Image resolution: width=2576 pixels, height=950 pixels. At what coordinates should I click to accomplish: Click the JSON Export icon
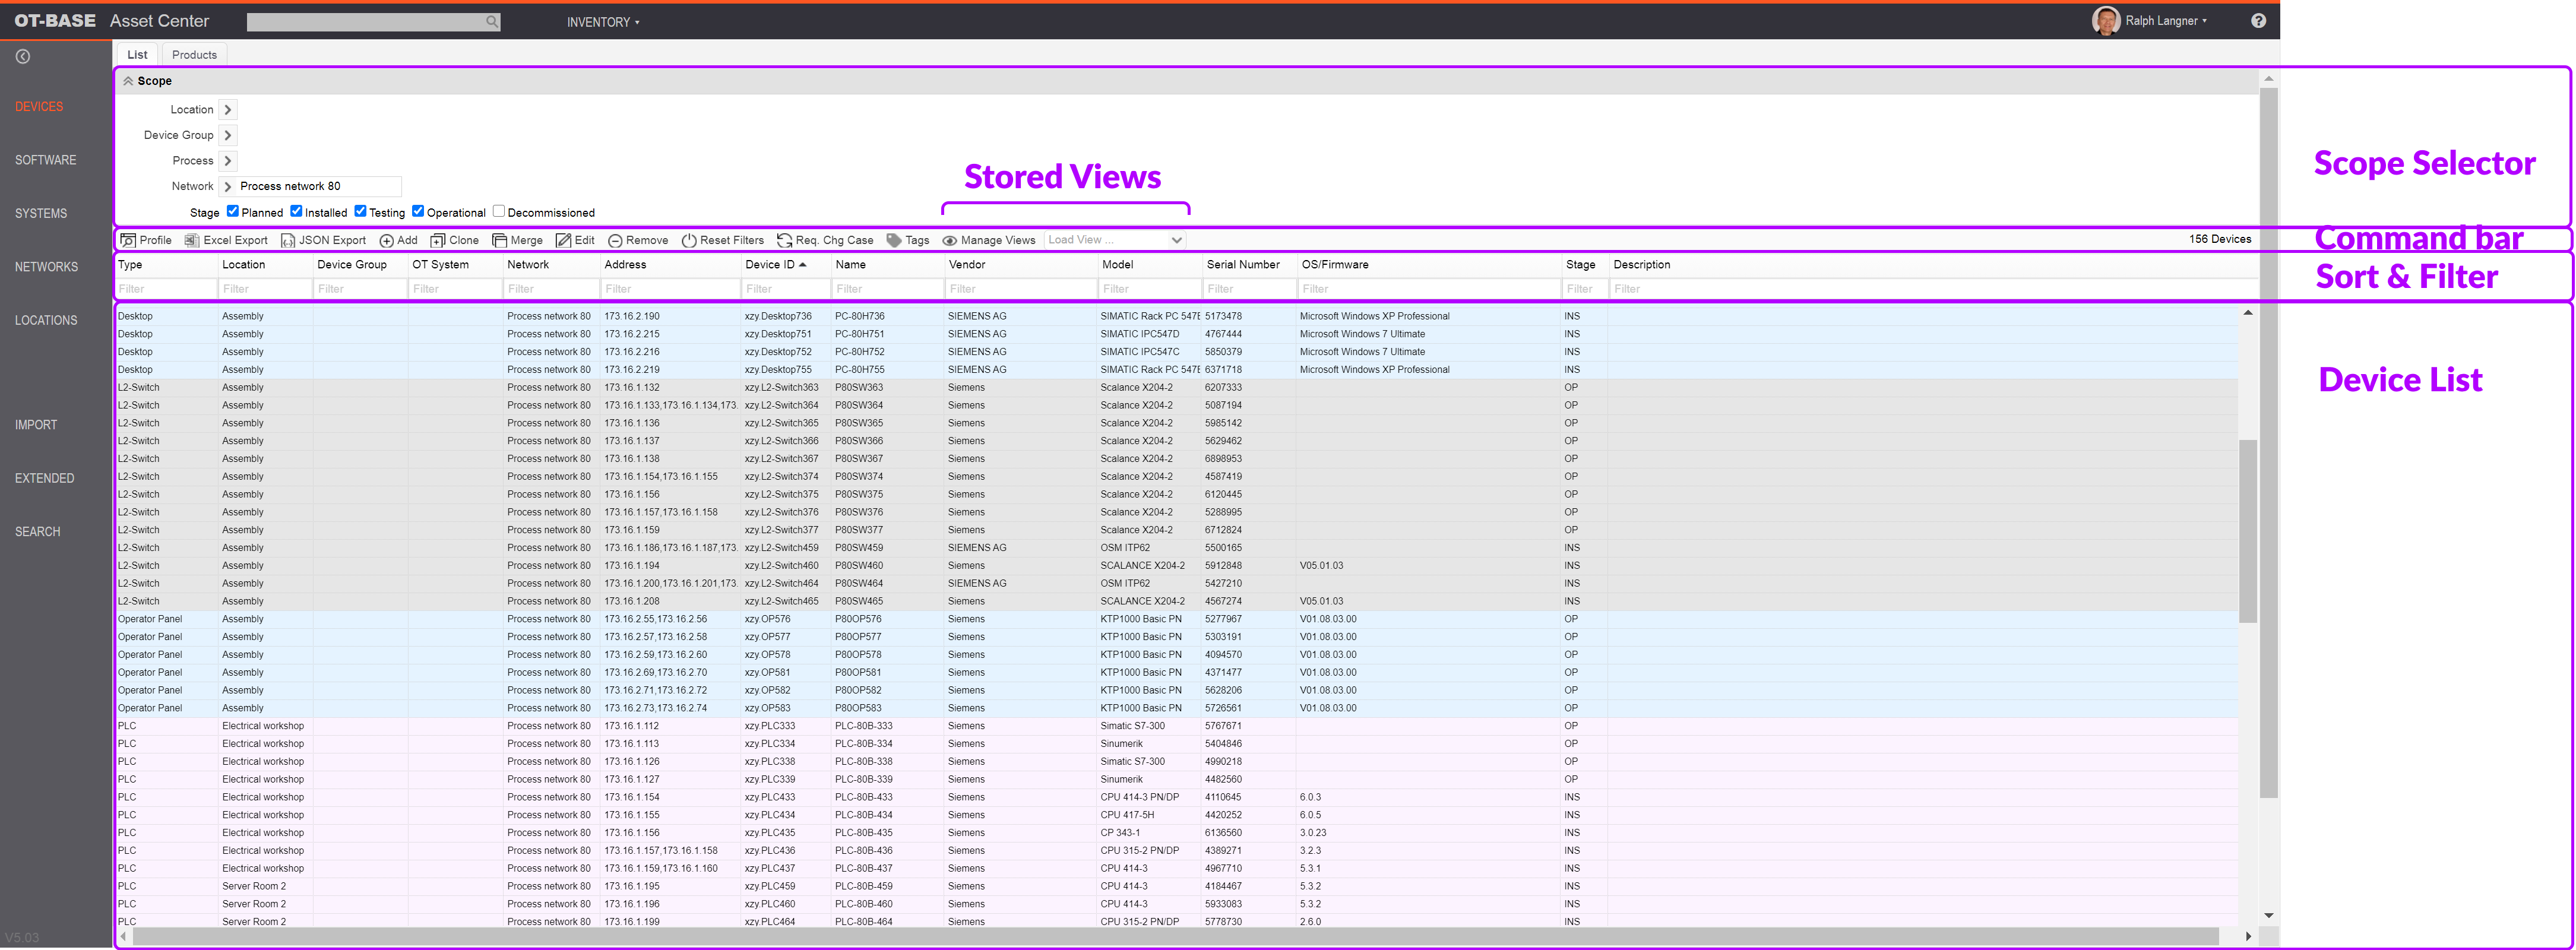pos(288,240)
